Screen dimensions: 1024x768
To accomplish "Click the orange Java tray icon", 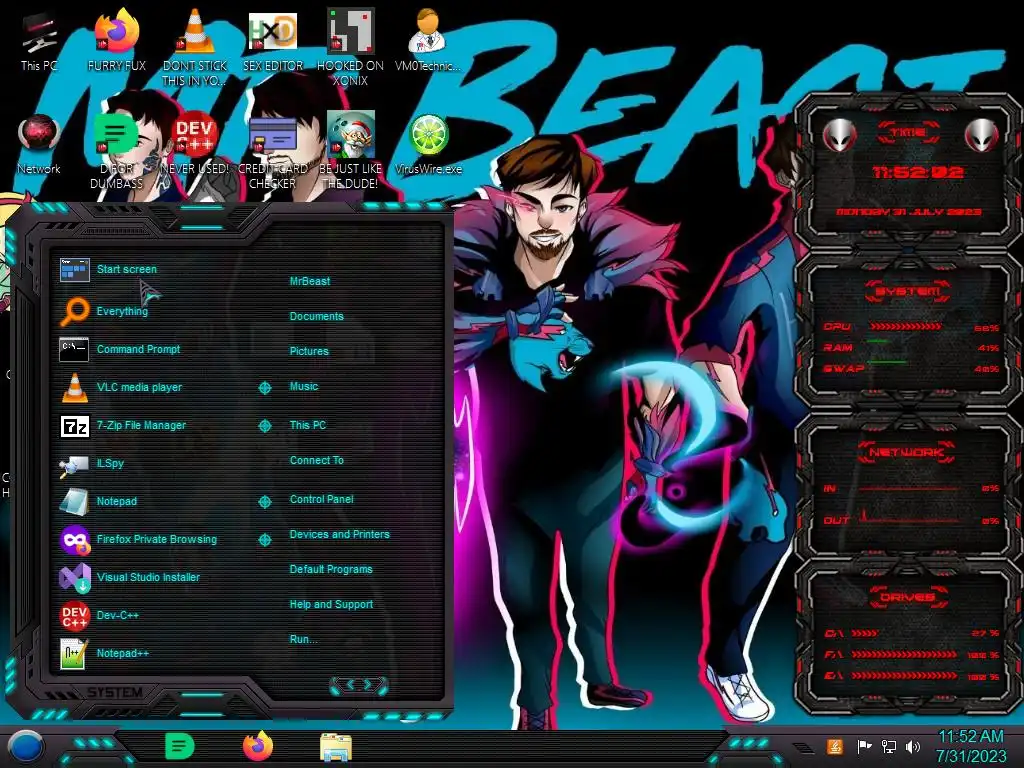I will tap(835, 746).
